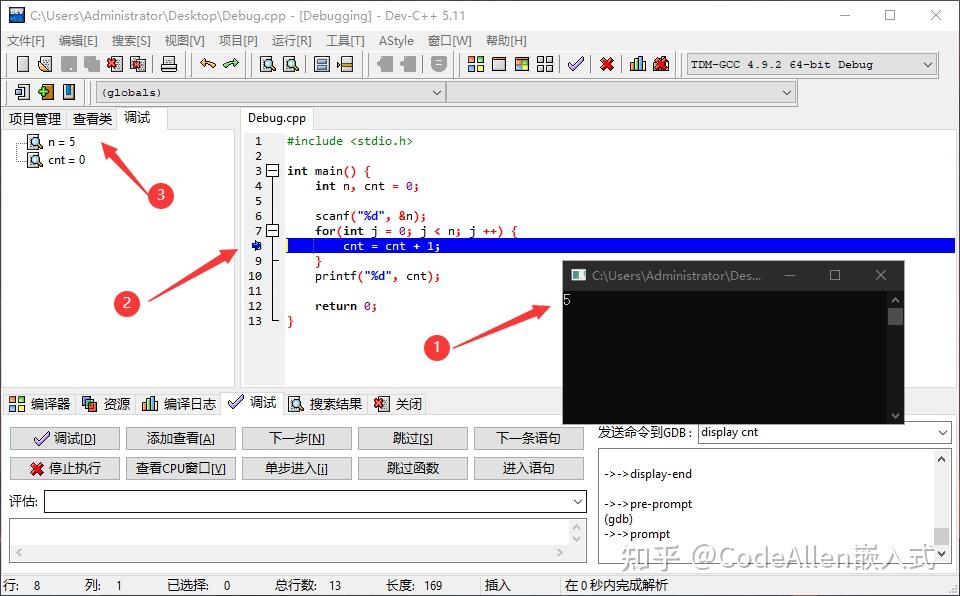Create a new source file
This screenshot has height=596, width=960.
click(x=22, y=64)
